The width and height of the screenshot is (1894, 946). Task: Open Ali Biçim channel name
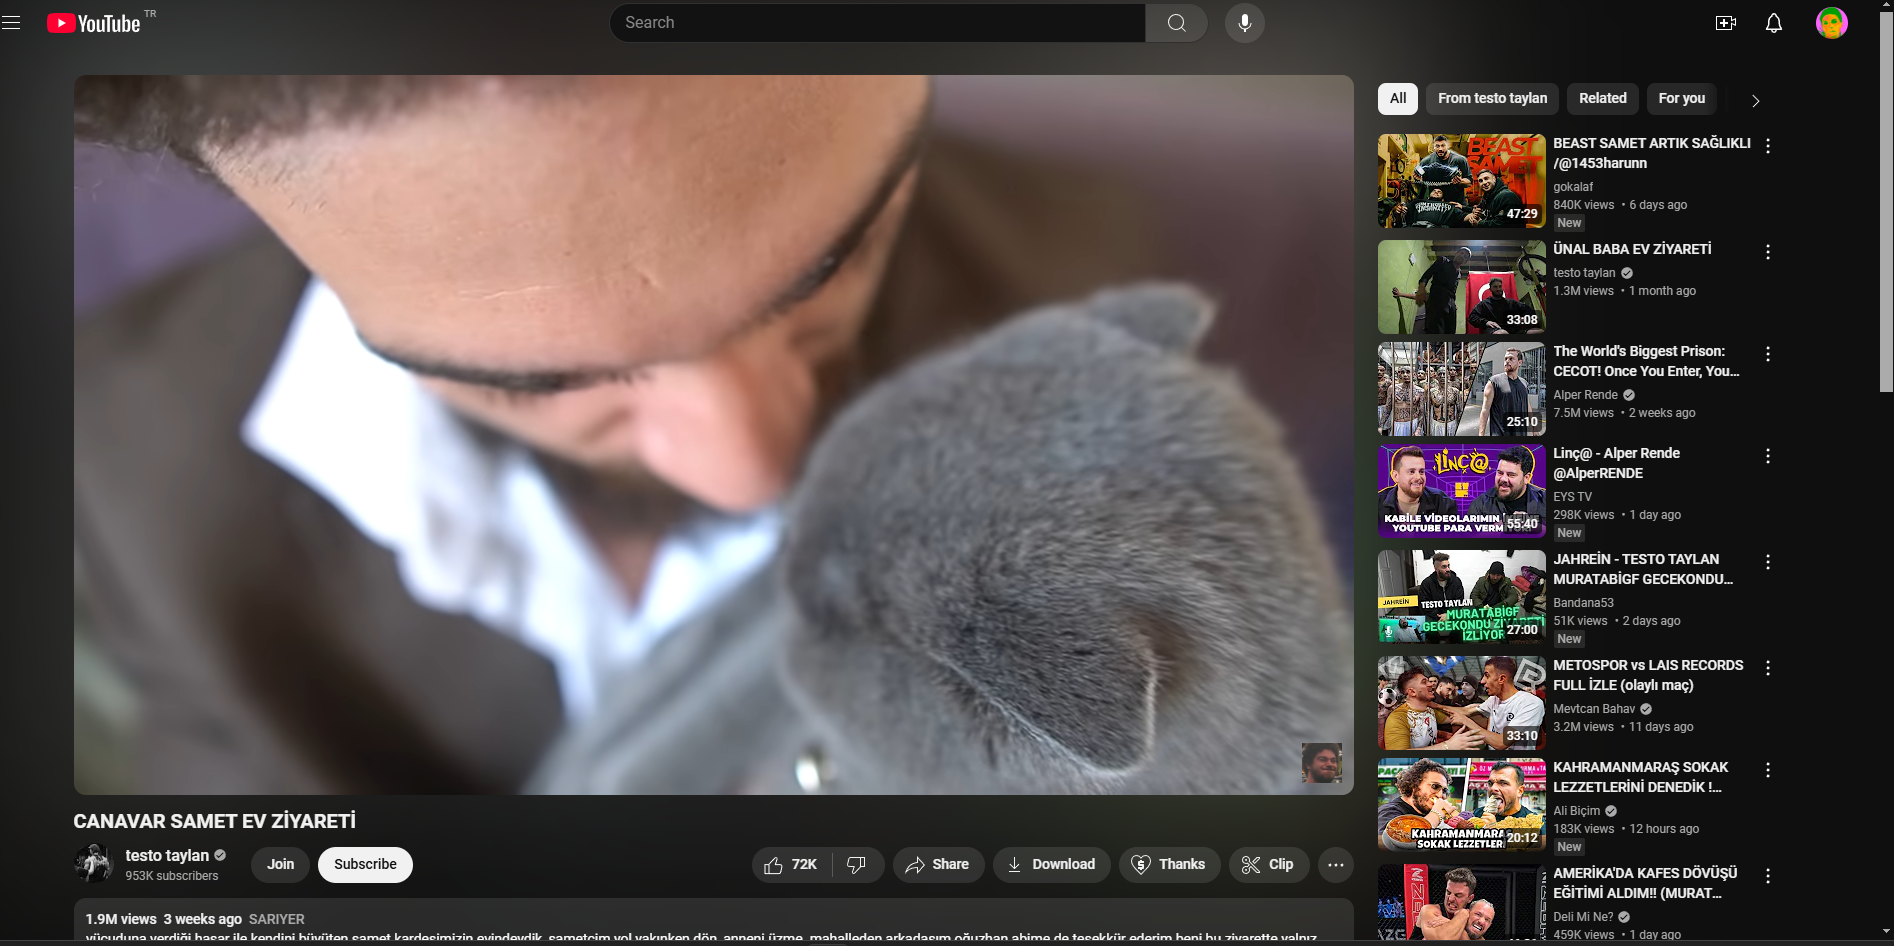[x=1576, y=811]
